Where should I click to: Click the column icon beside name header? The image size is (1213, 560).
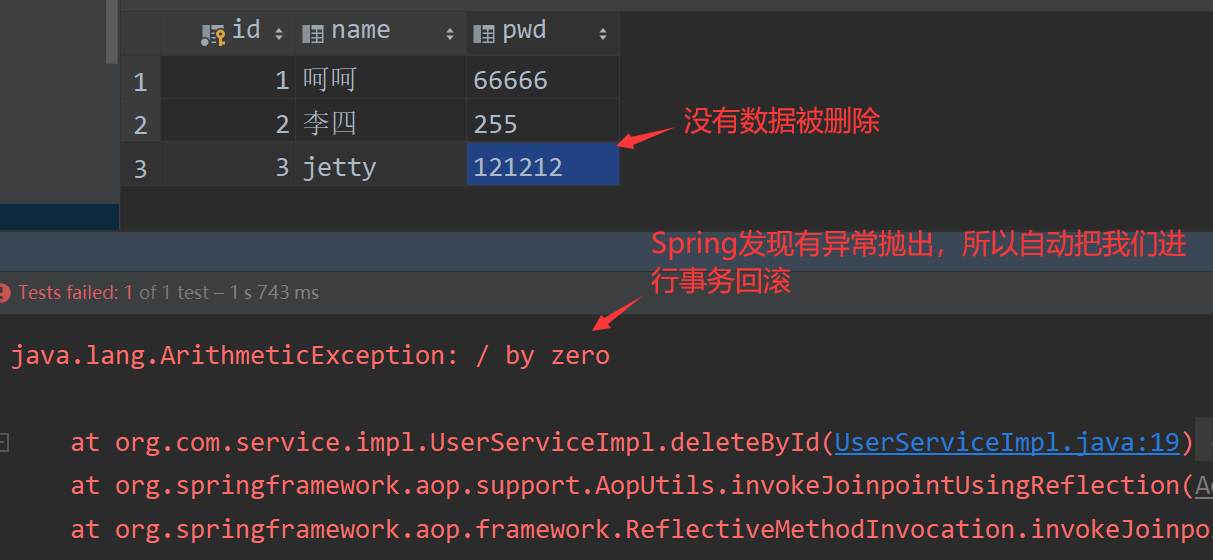point(313,34)
